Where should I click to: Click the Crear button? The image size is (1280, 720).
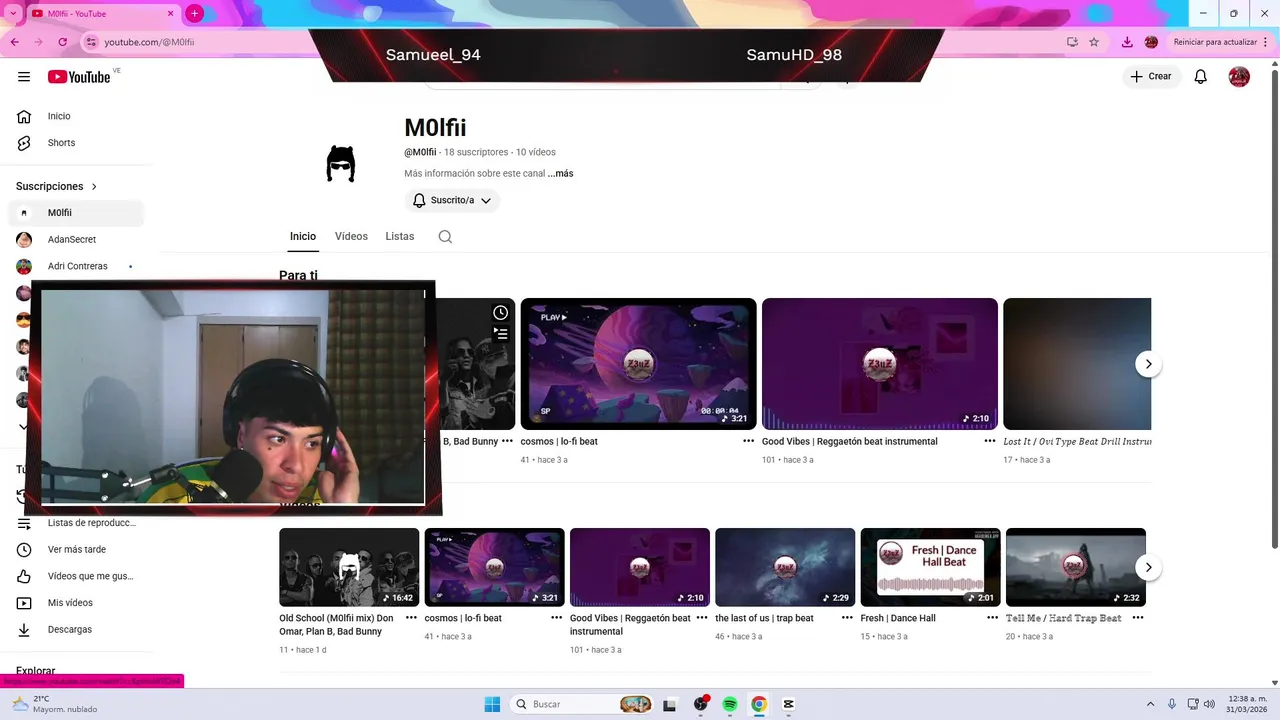[1151, 77]
